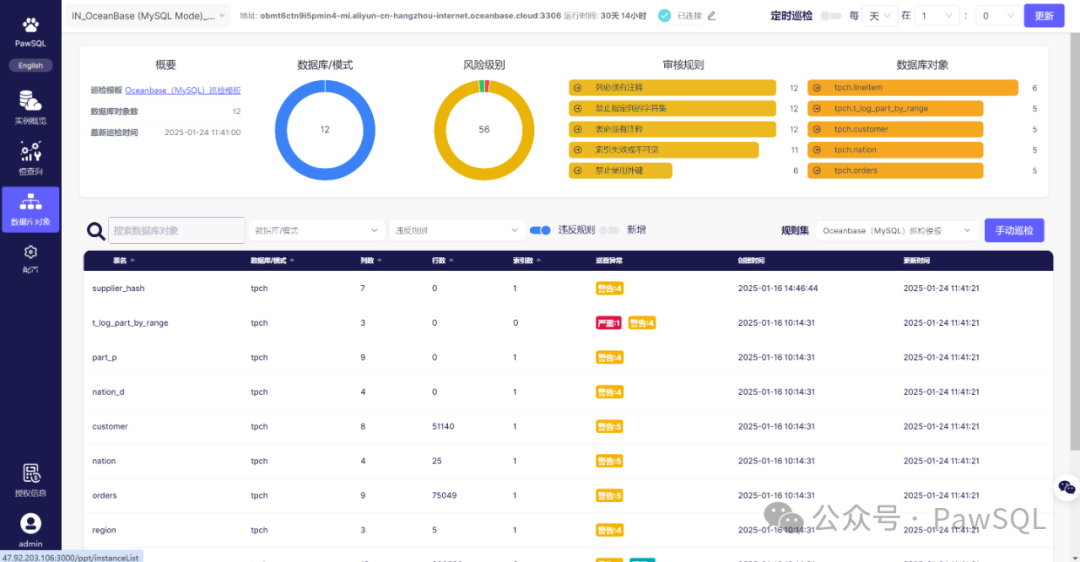Viewport: 1080px width, 562px height.
Task: Open the rule set Oceanbase template dropdown
Action: [x=897, y=231]
